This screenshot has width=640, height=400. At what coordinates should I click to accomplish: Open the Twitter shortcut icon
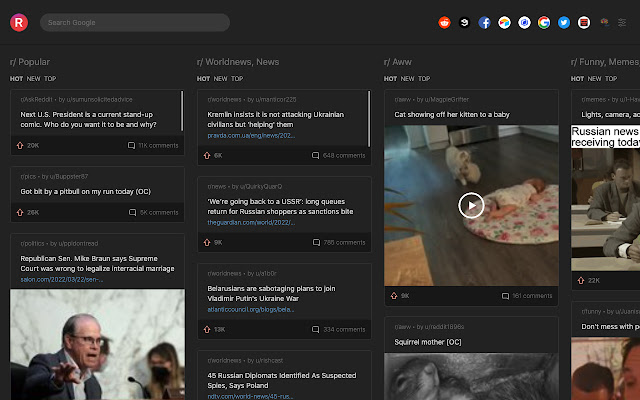[564, 22]
